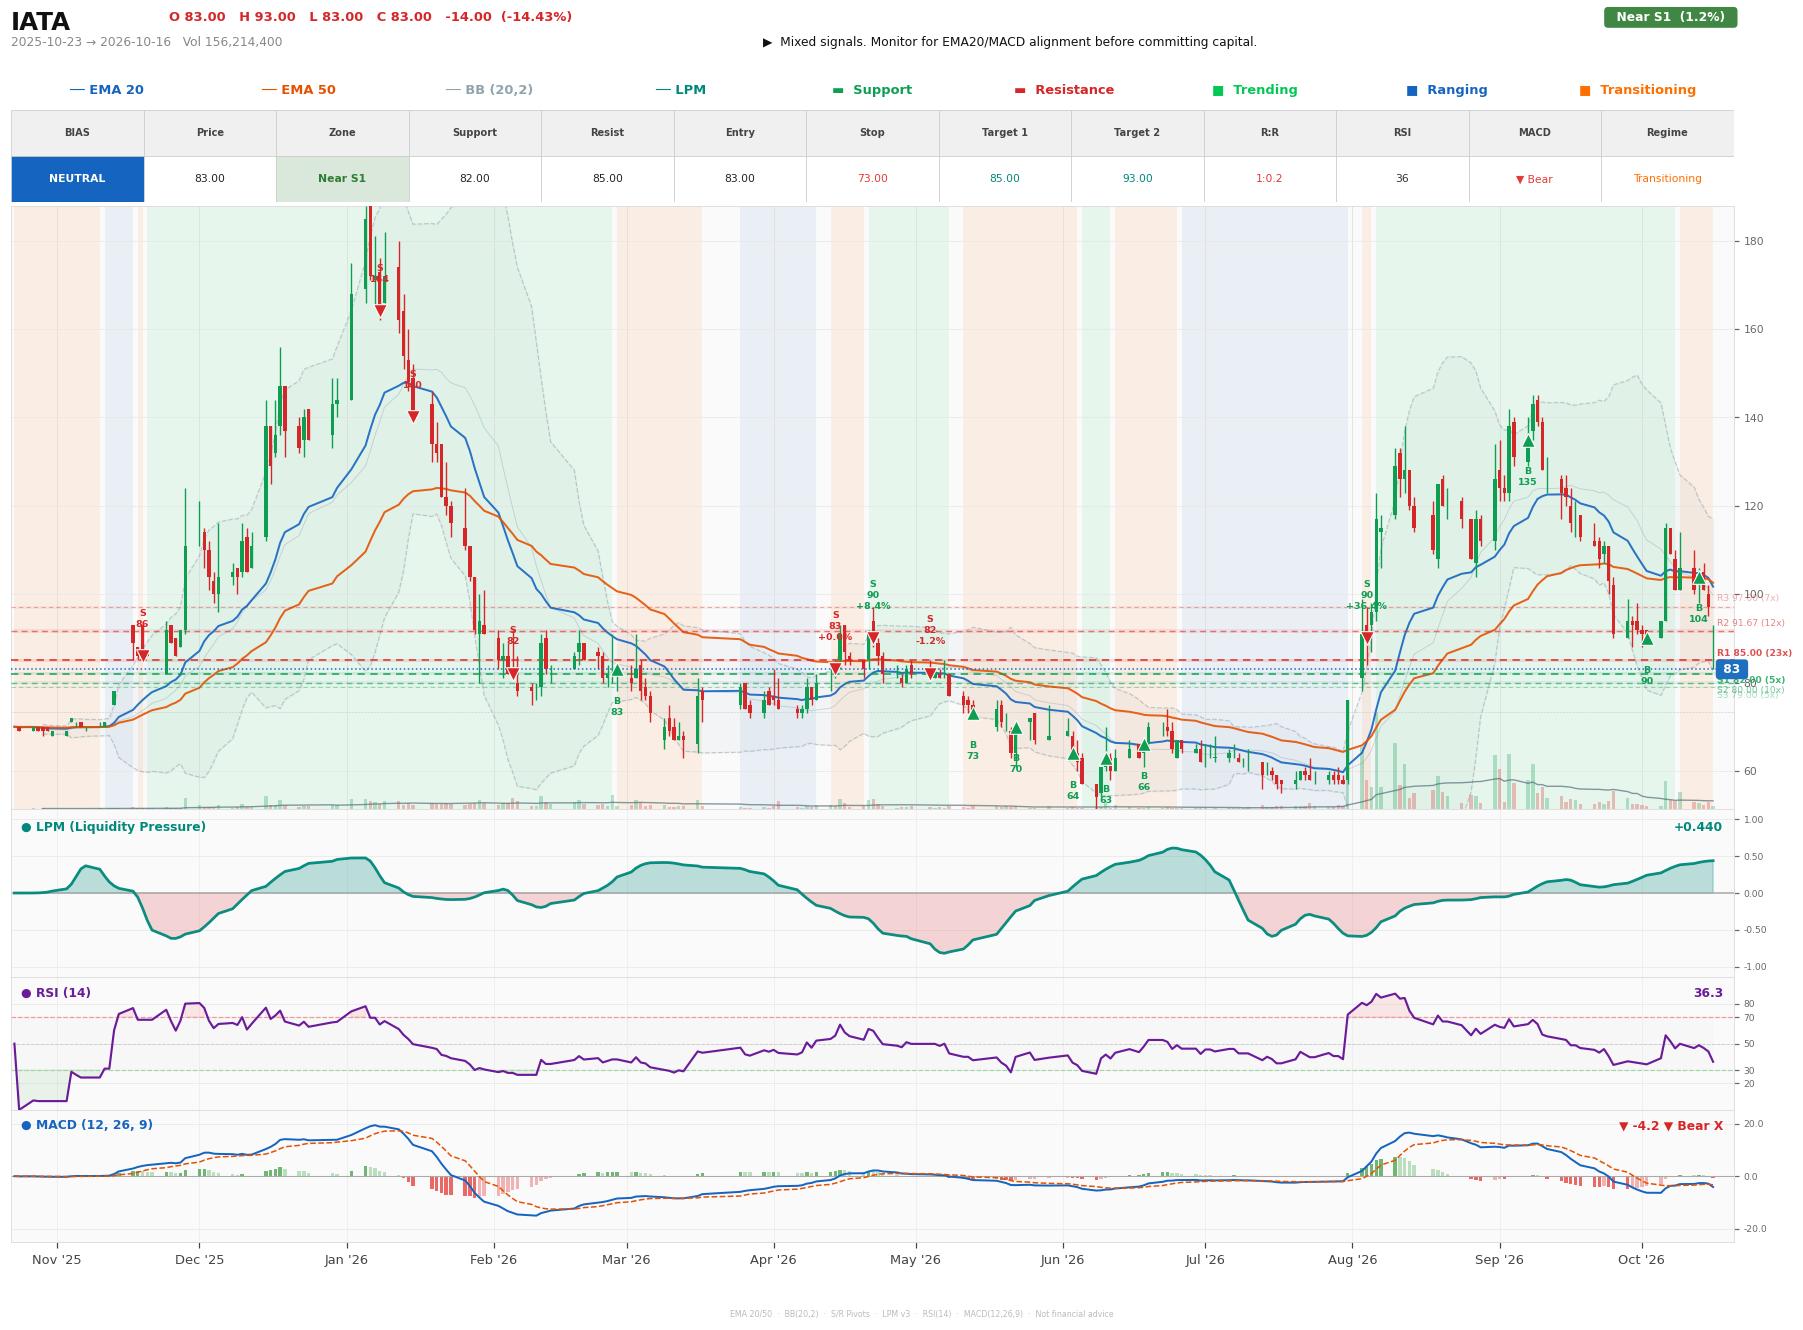The height and width of the screenshot is (1330, 1803).
Task: Click the -4.2 Bear X MACD readout
Action: (1671, 1126)
